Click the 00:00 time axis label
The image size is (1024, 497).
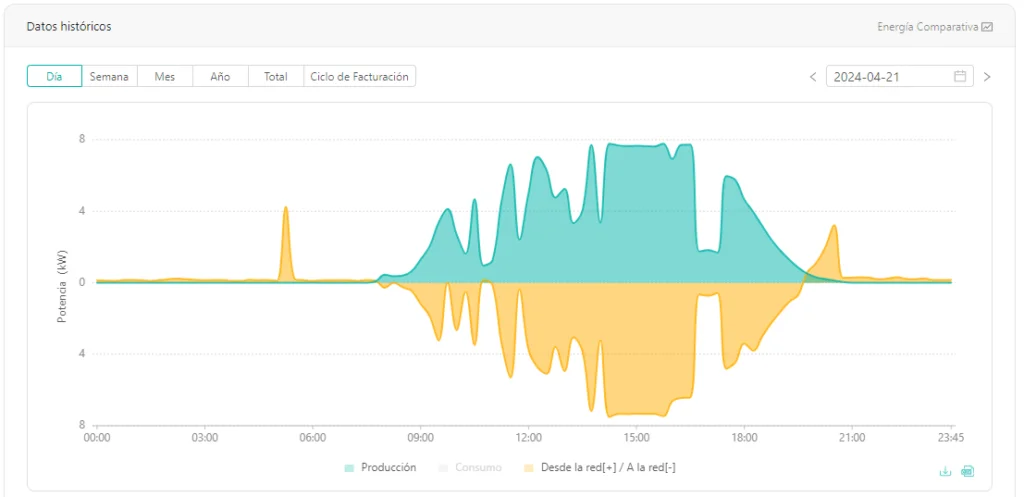[97, 438]
